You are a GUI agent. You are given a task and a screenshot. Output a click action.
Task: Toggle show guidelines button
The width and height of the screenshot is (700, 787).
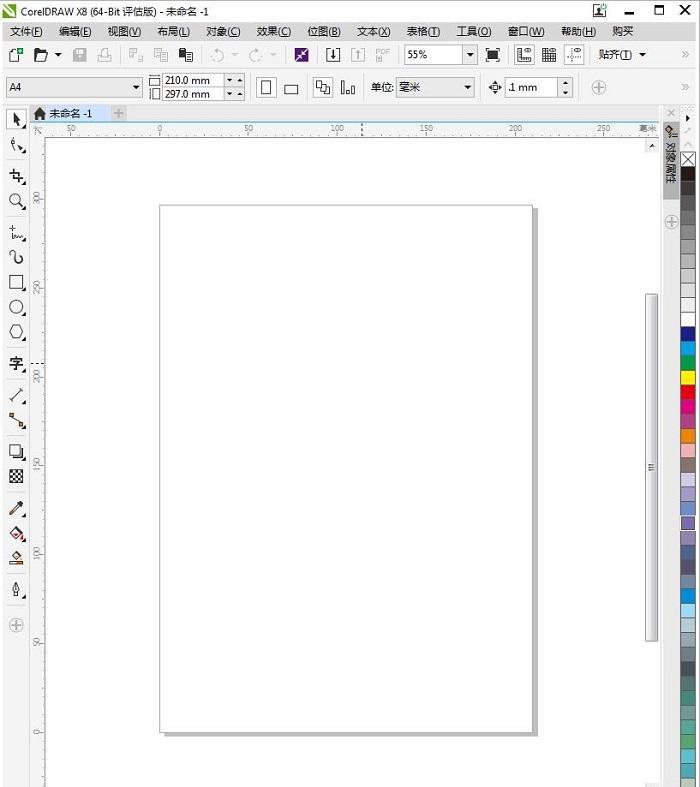(x=574, y=55)
